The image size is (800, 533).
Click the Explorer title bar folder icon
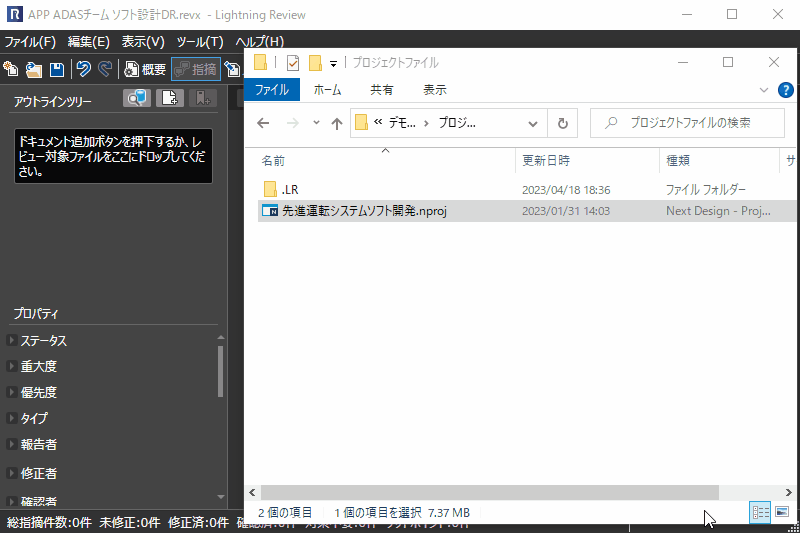pyautogui.click(x=260, y=62)
